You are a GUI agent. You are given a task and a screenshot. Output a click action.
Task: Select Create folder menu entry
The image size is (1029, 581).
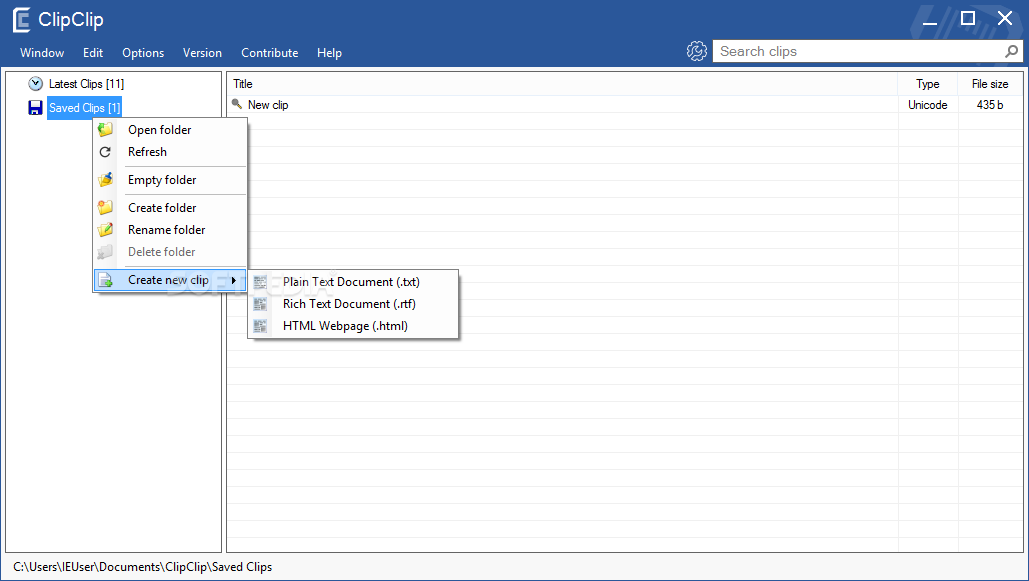click(171, 207)
